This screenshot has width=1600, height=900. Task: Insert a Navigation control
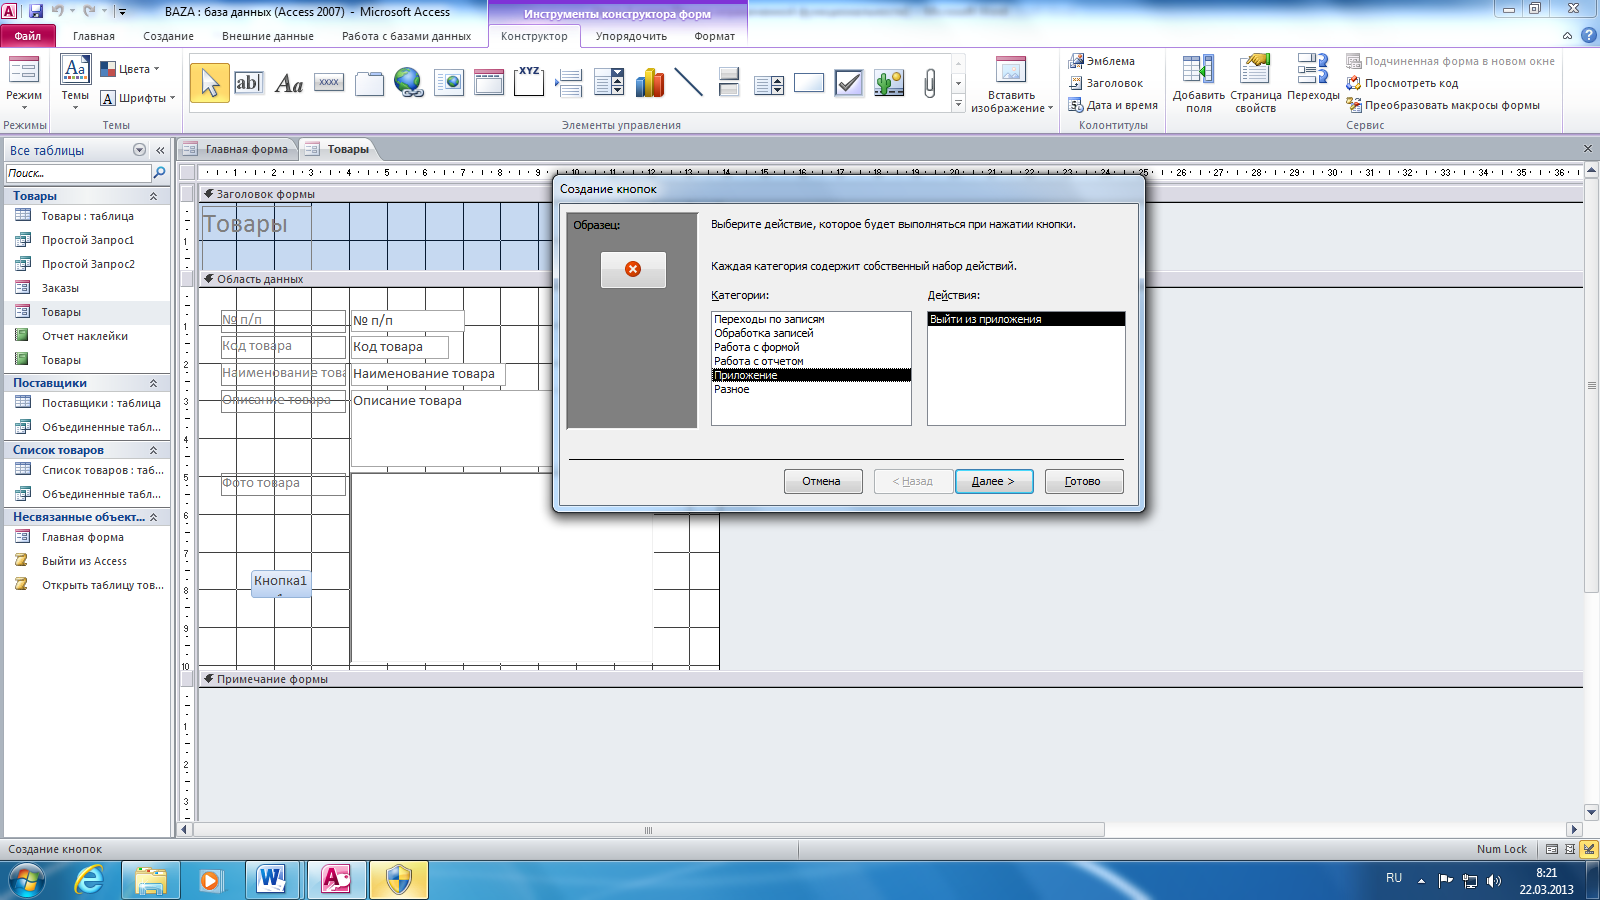click(489, 83)
